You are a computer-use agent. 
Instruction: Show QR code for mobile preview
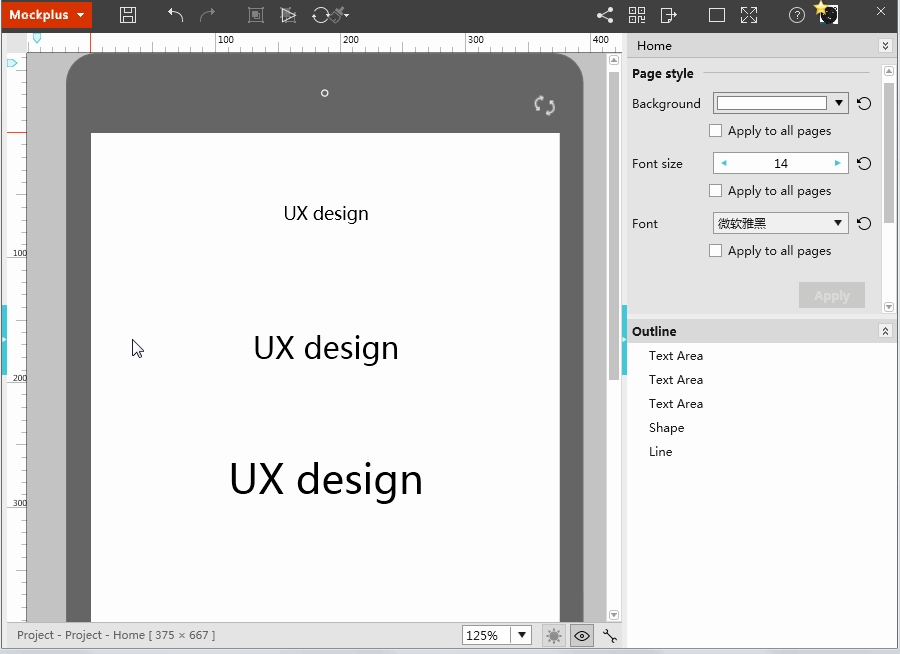pyautogui.click(x=637, y=15)
